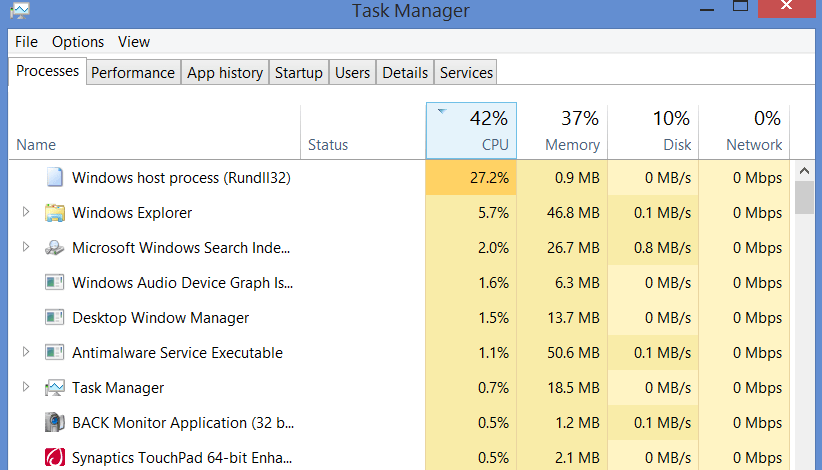
Task: Click the Desktop Window Manager icon
Action: pyautogui.click(x=55, y=318)
